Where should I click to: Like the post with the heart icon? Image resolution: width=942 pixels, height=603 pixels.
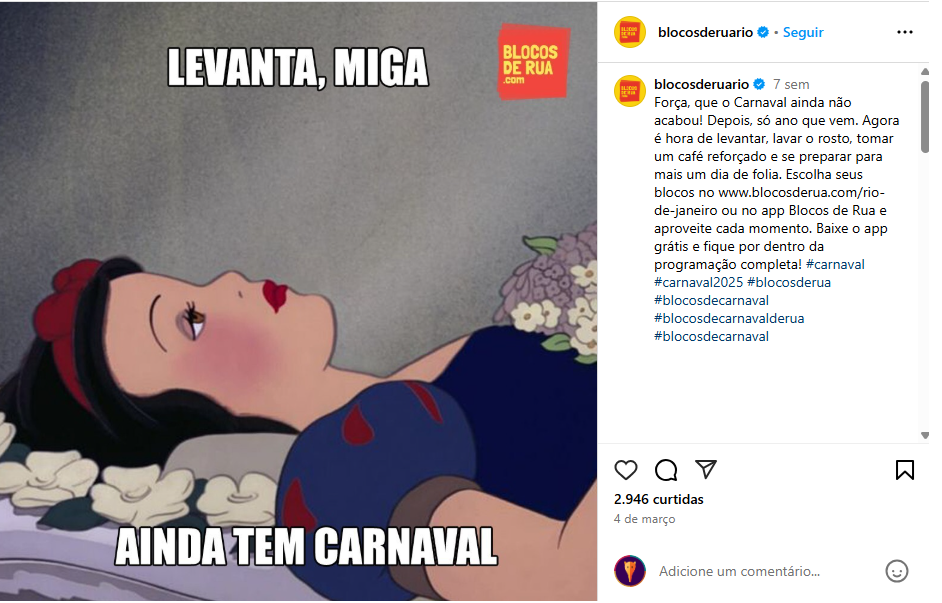pyautogui.click(x=625, y=470)
